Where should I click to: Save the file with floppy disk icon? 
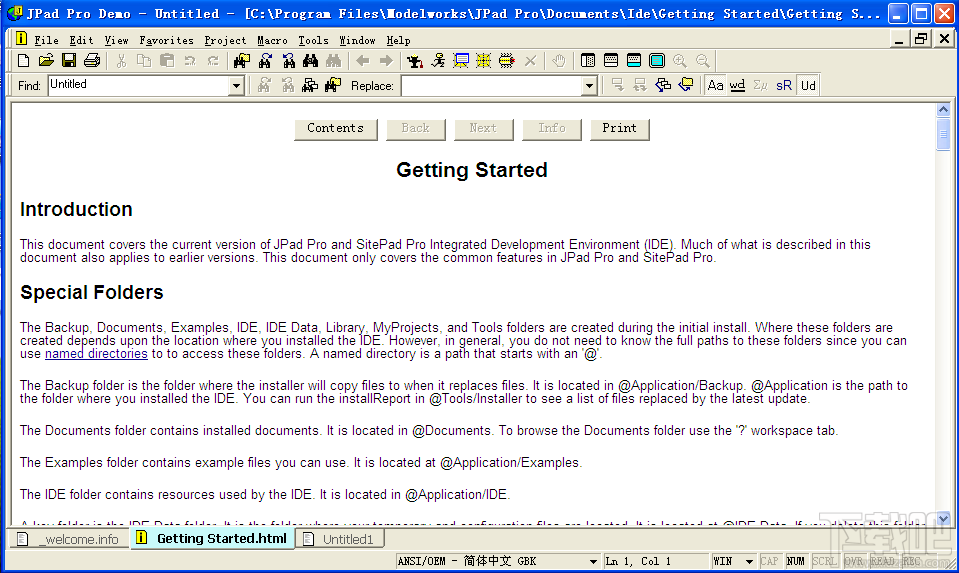pos(69,61)
